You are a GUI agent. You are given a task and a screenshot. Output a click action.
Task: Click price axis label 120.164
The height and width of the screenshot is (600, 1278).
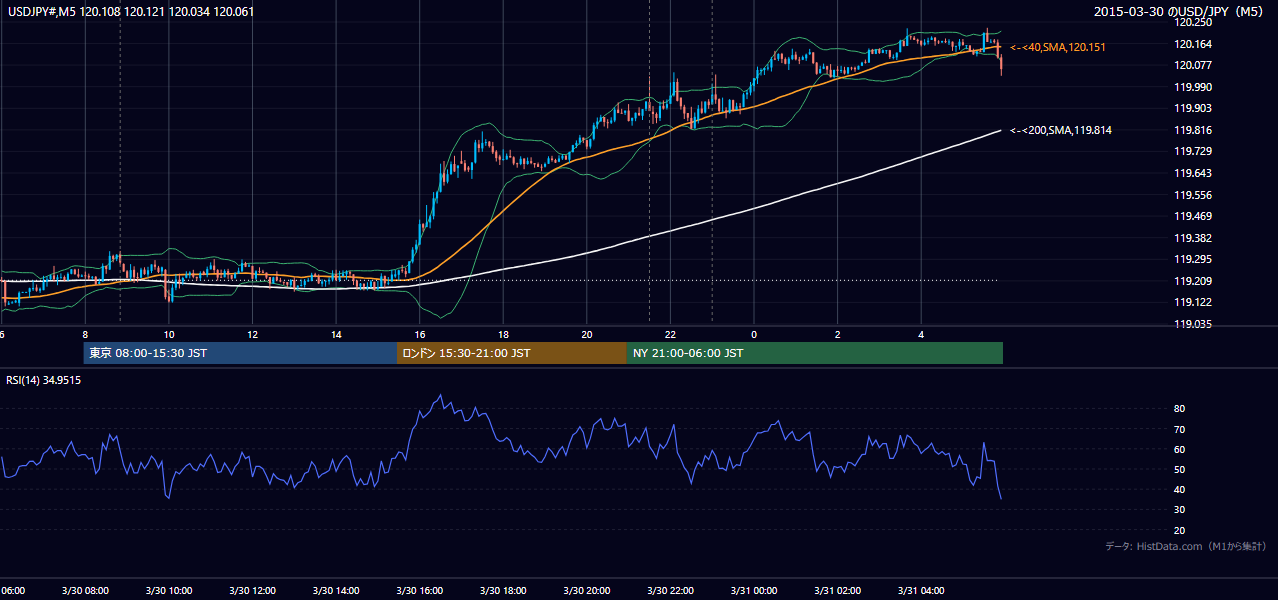pos(1192,44)
